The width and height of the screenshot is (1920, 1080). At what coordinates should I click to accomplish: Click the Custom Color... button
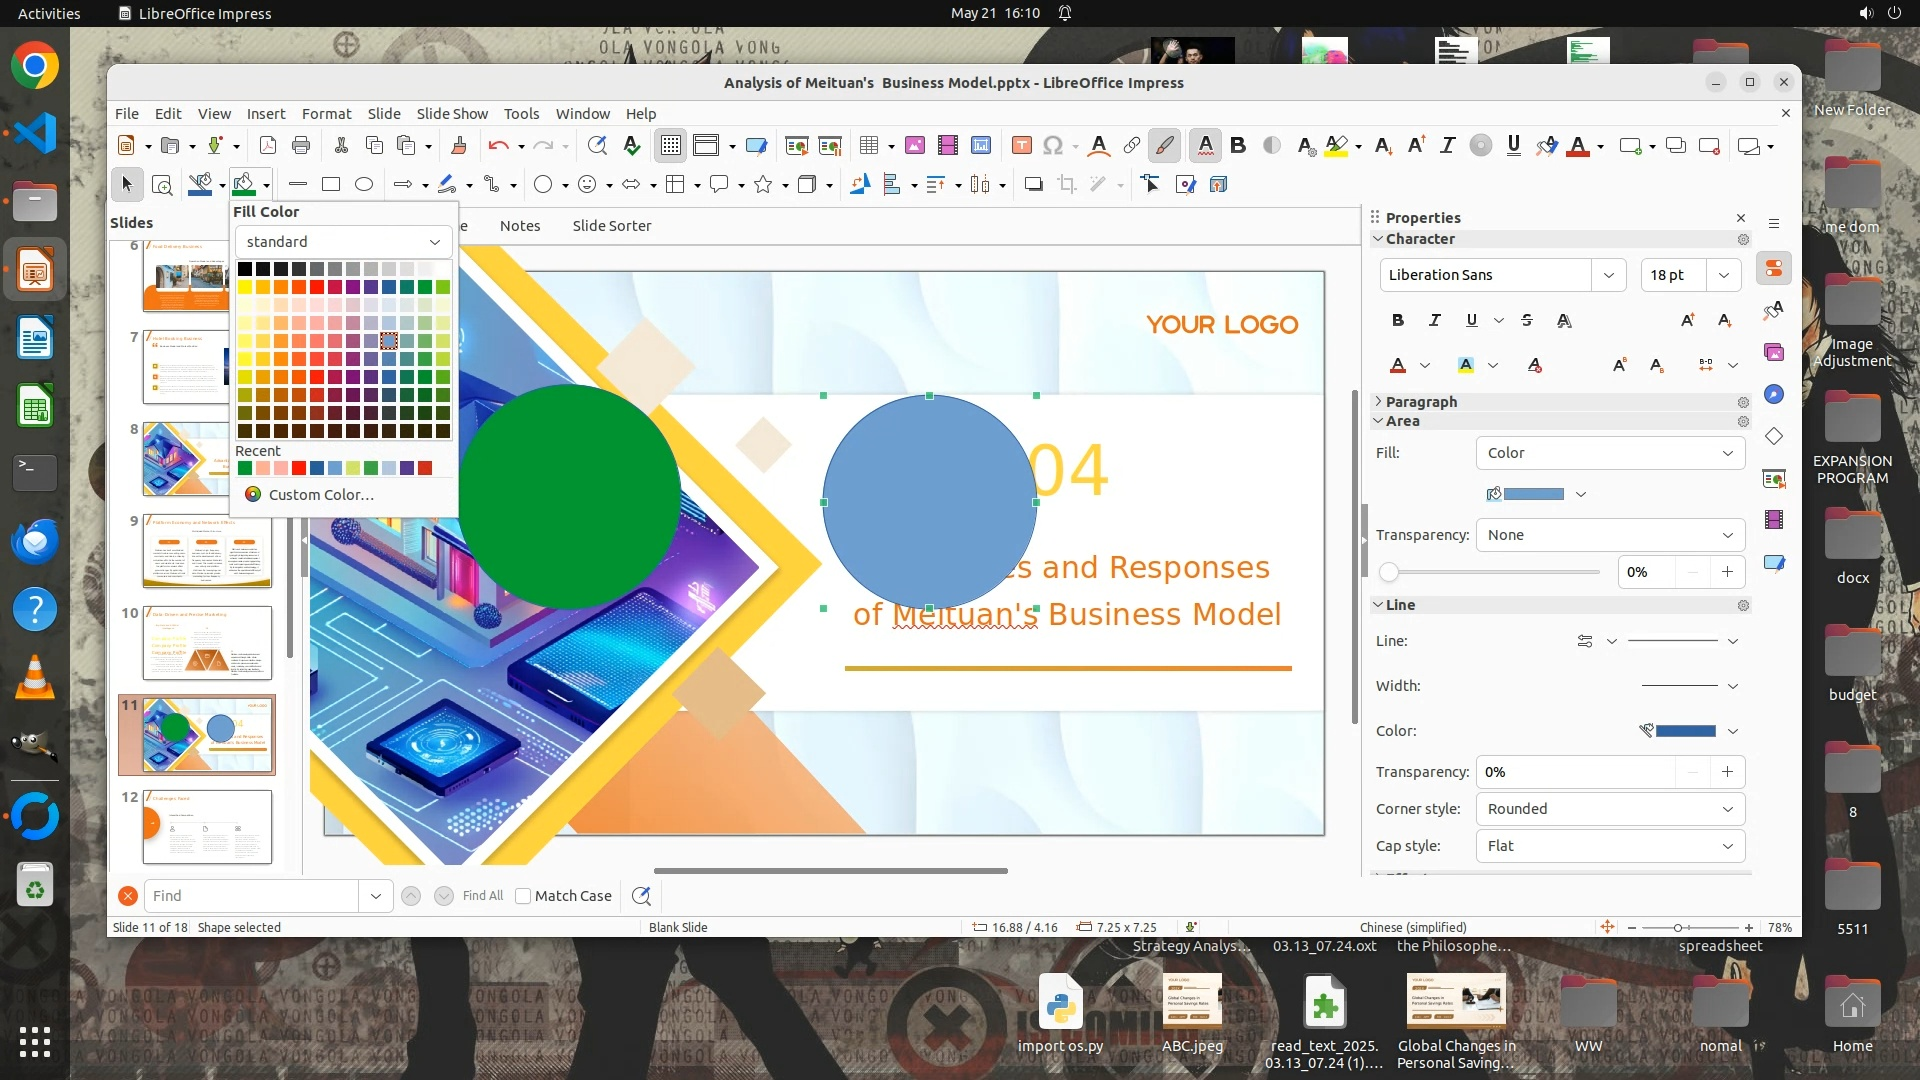pyautogui.click(x=320, y=494)
